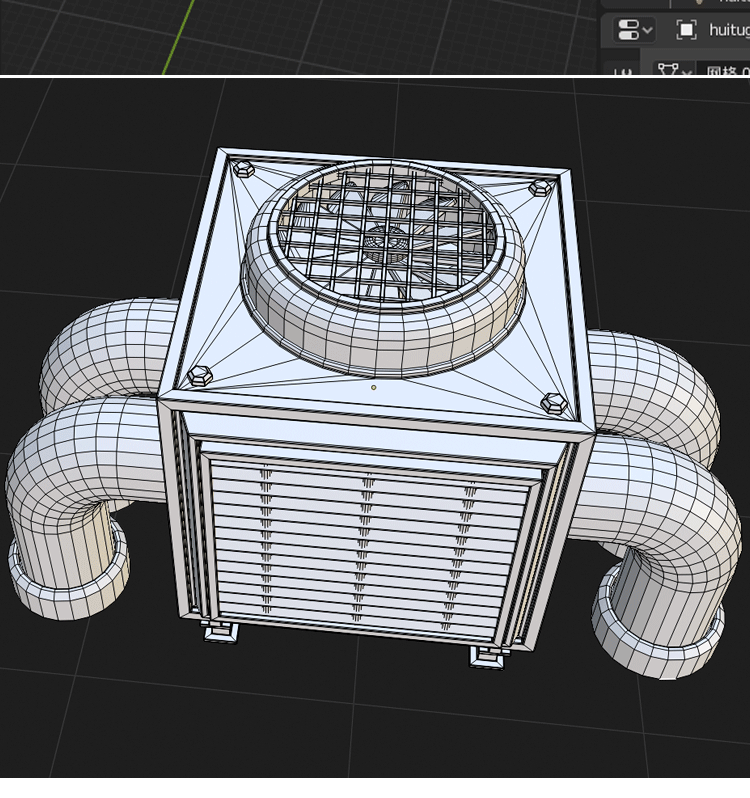This screenshot has height=798, width=750.
Task: Click the object origin dot on top panel
Action: tap(374, 387)
